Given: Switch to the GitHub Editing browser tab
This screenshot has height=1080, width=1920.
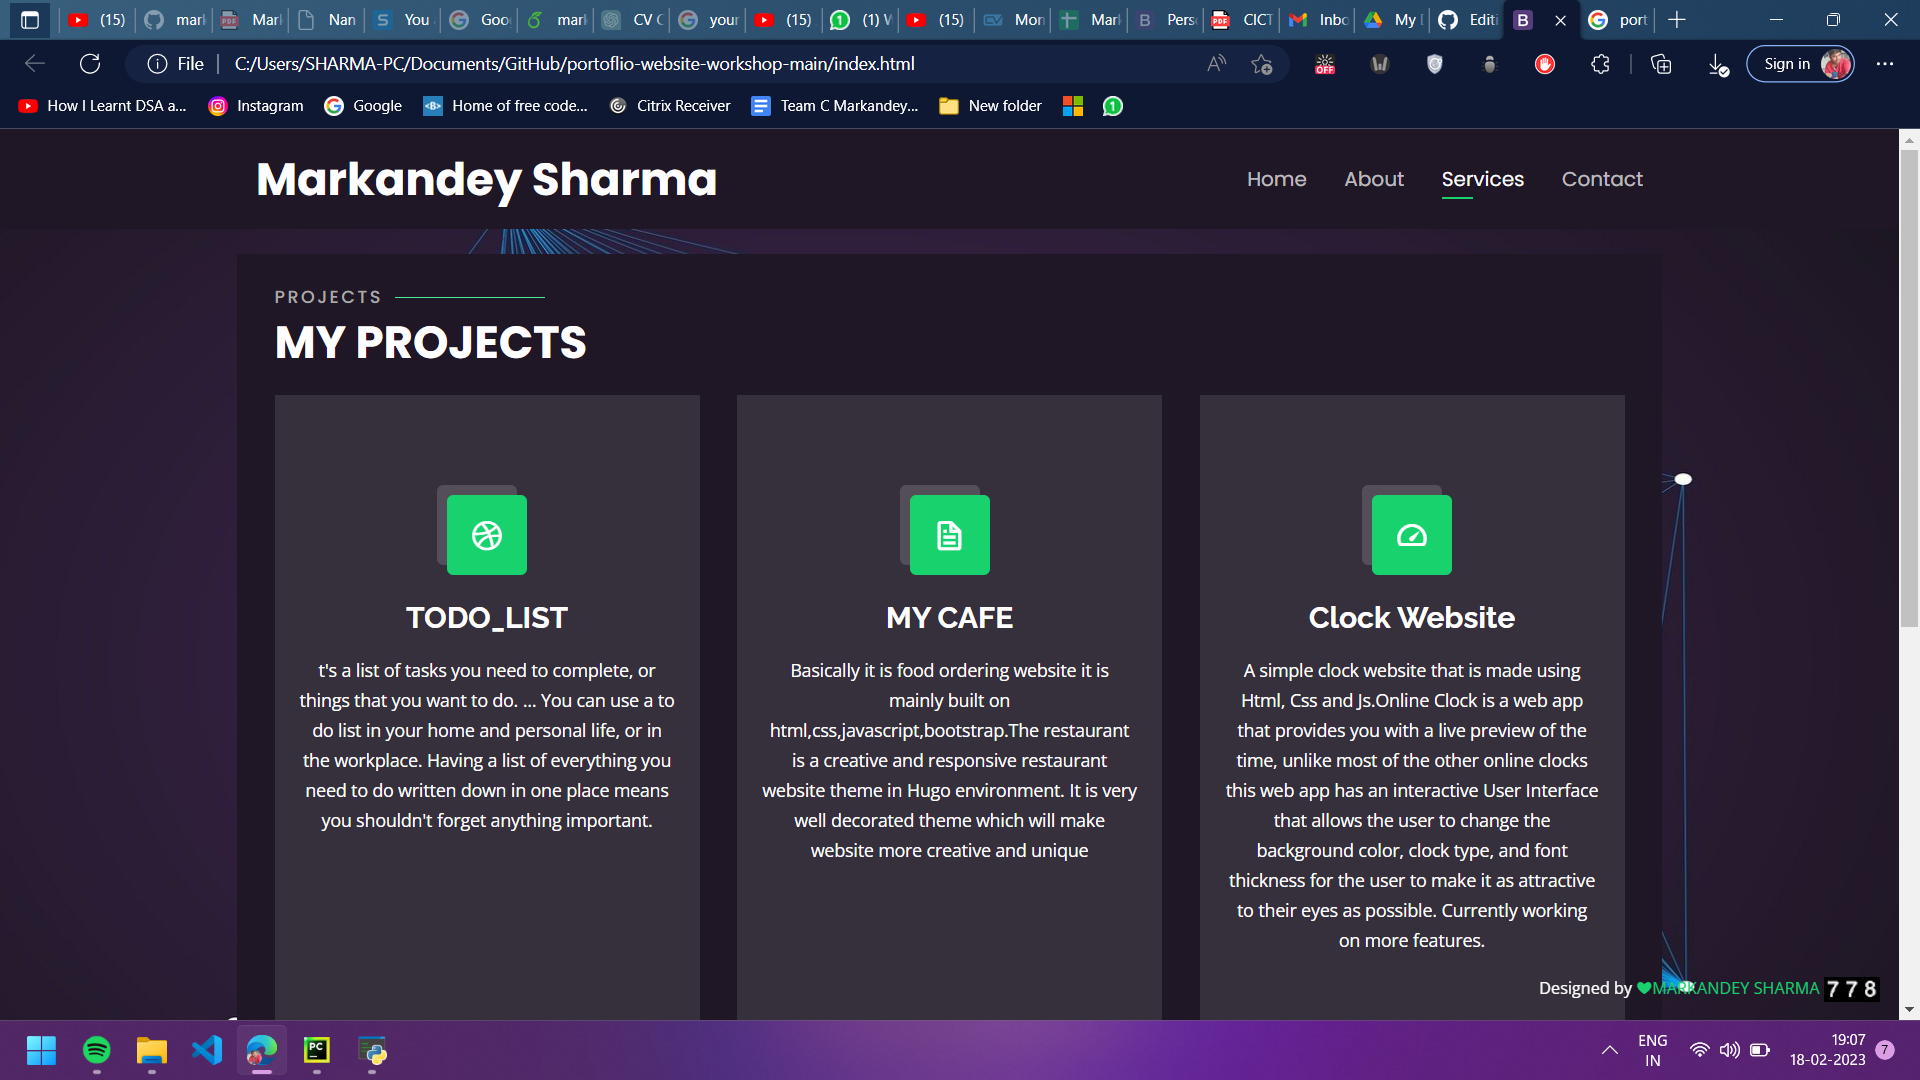Looking at the screenshot, I should [x=1467, y=20].
